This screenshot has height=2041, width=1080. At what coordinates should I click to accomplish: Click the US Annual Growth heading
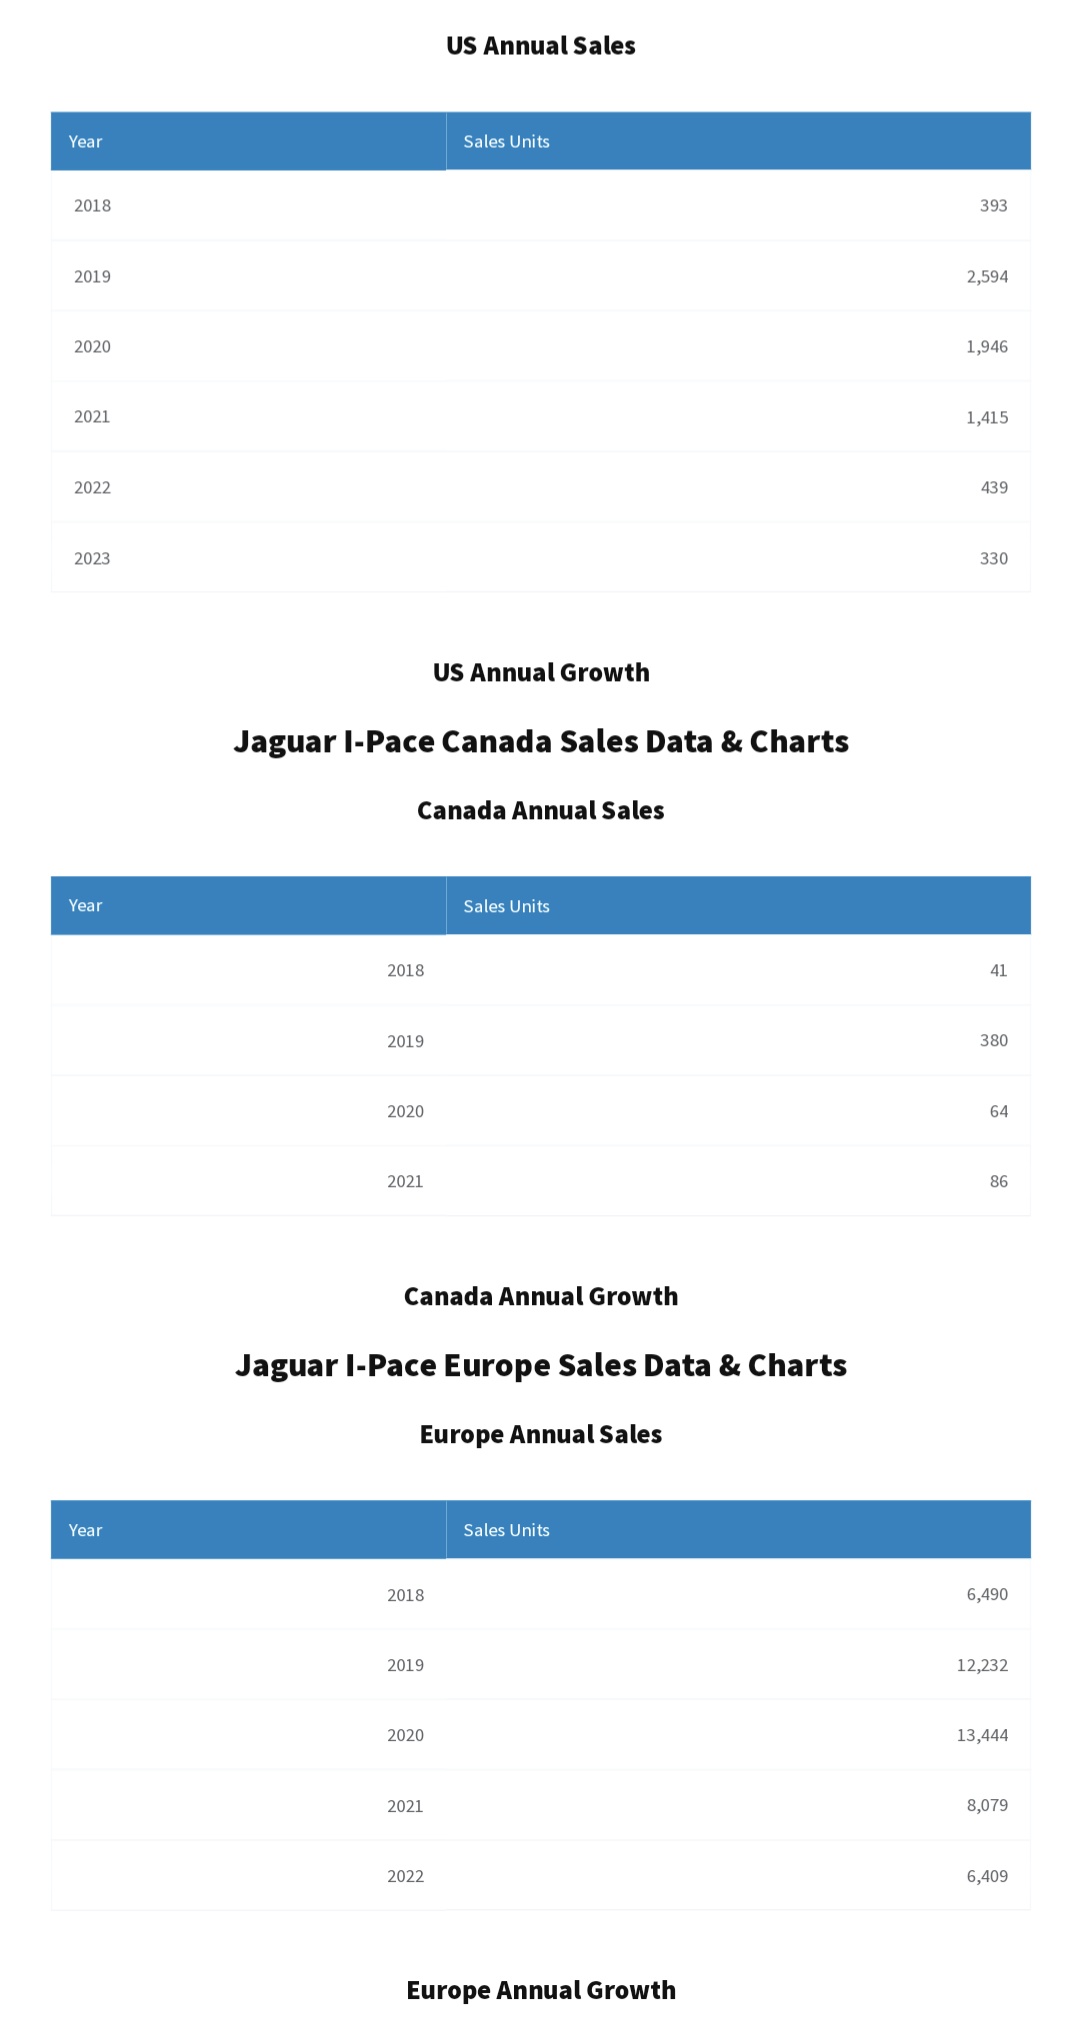point(540,672)
